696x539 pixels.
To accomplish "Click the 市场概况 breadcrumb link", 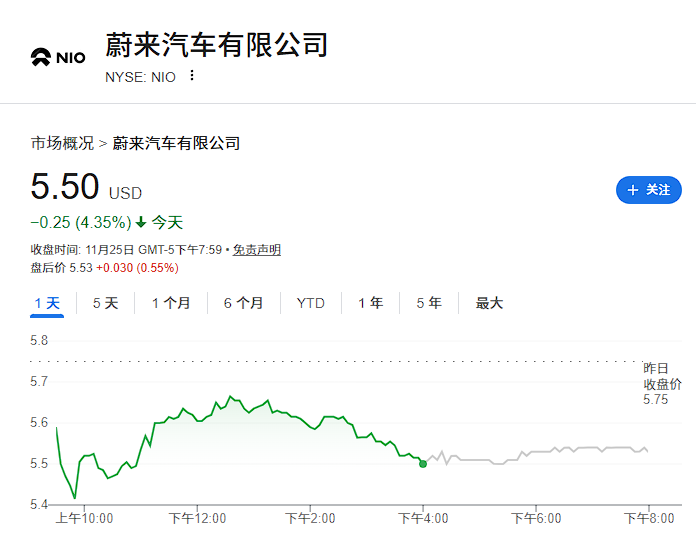I will click(x=62, y=143).
